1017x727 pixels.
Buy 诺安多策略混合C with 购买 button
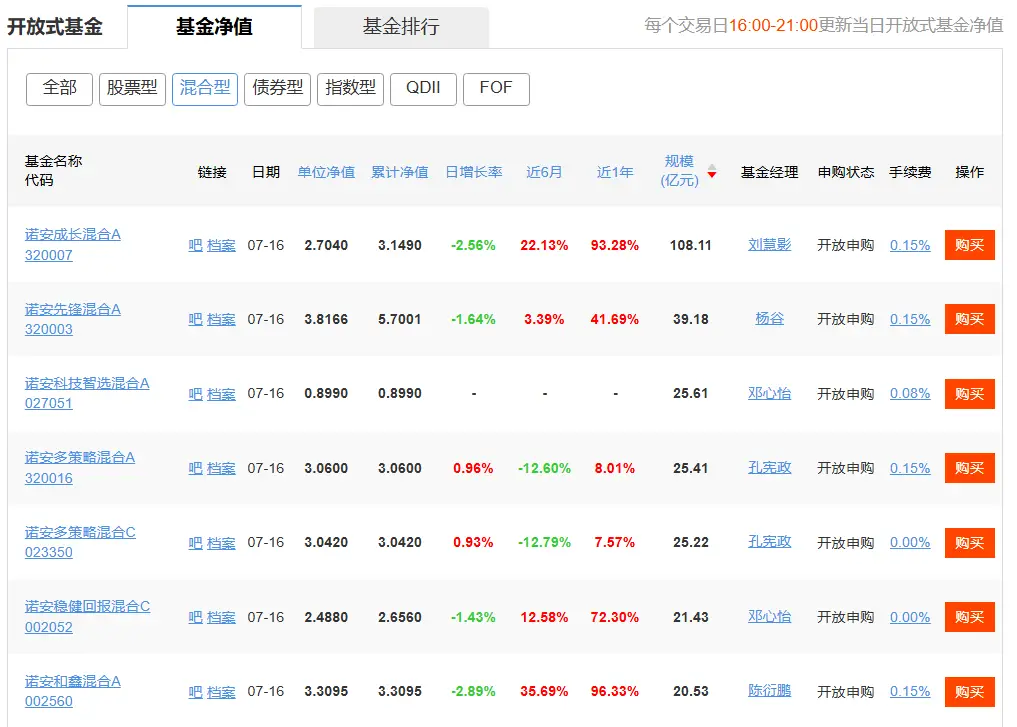tap(970, 542)
